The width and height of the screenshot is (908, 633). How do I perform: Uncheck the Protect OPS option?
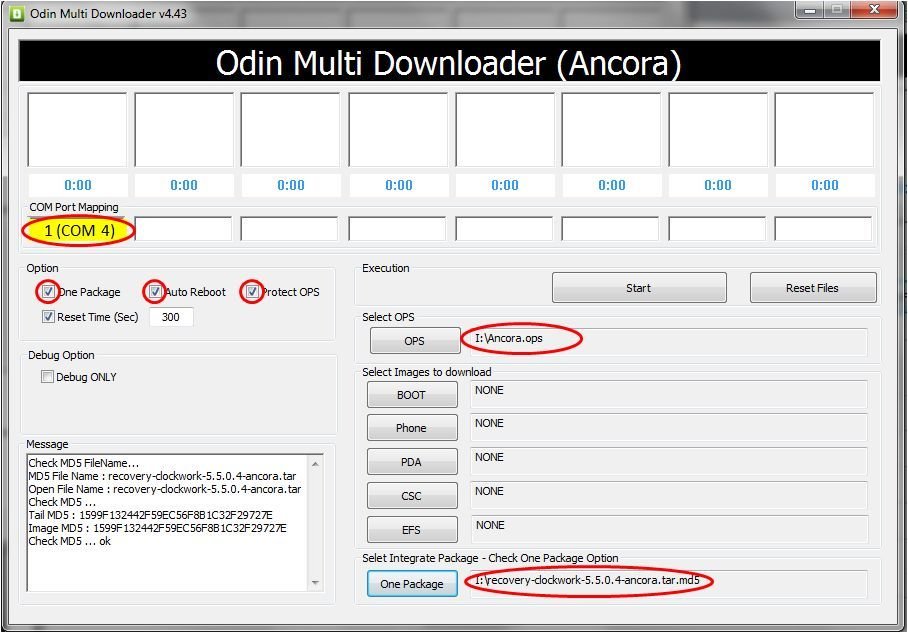[252, 291]
